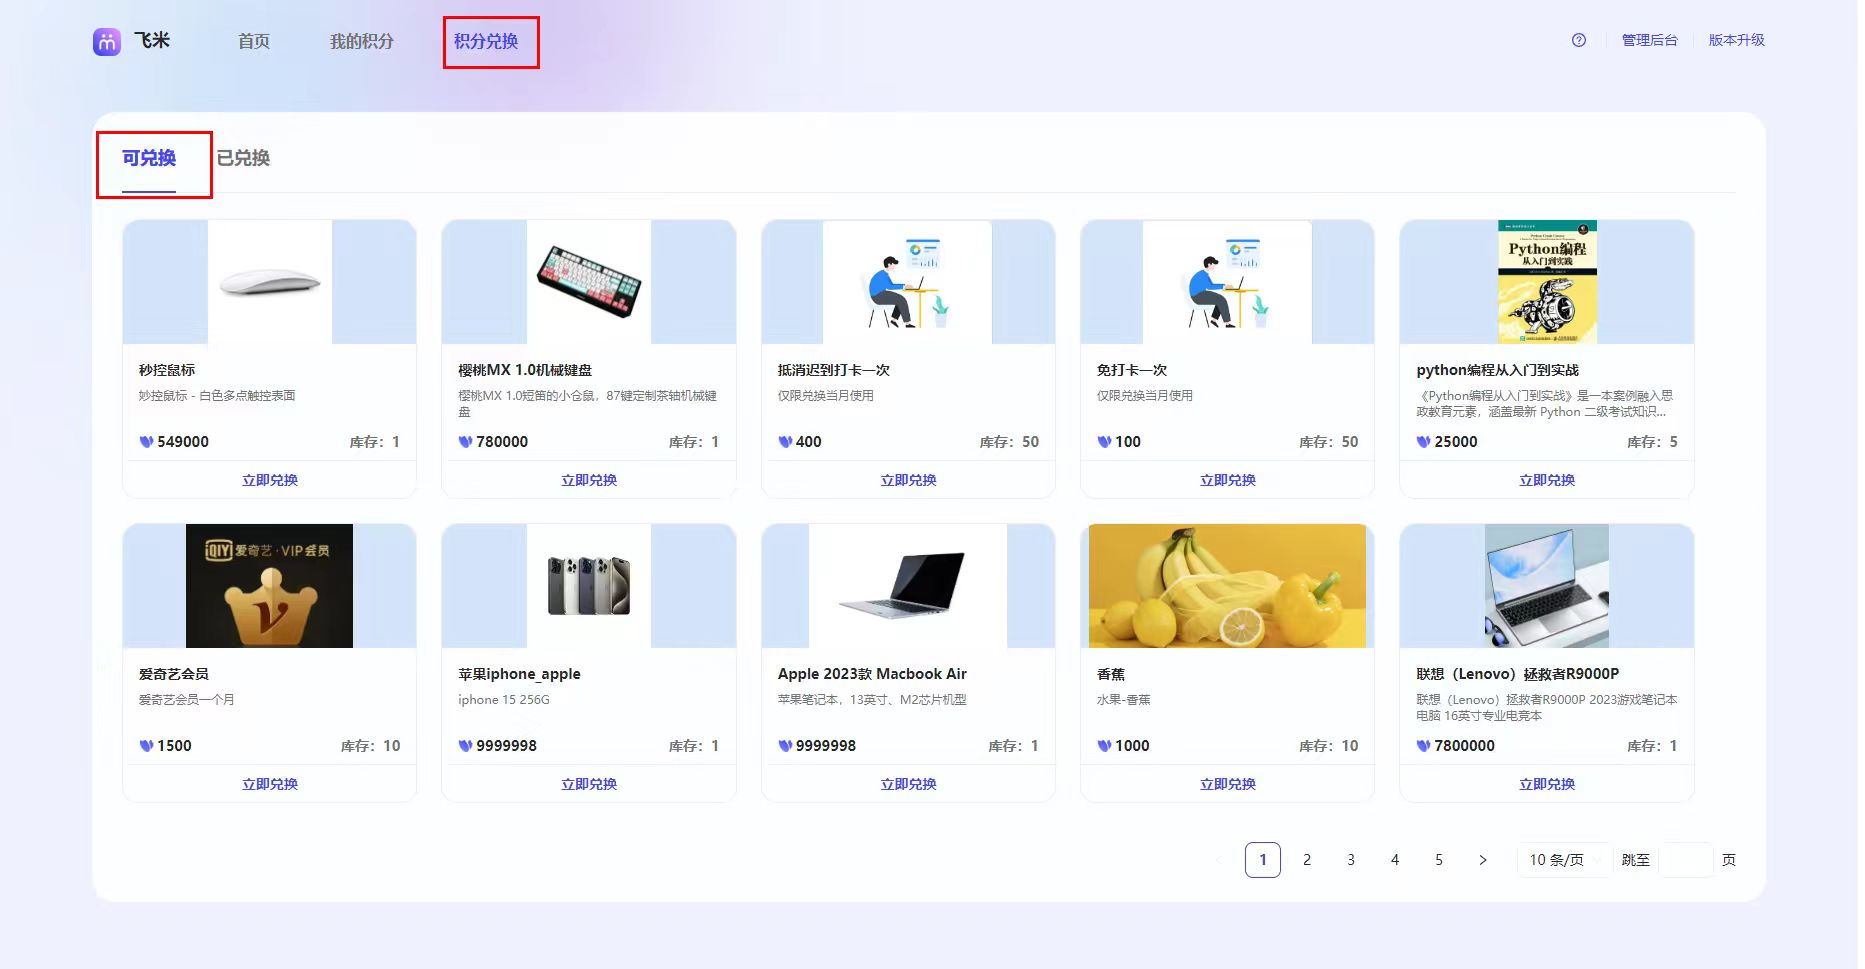The image size is (1865, 969).
Task: Click product title 爱奇艺会员
Action: point(174,674)
